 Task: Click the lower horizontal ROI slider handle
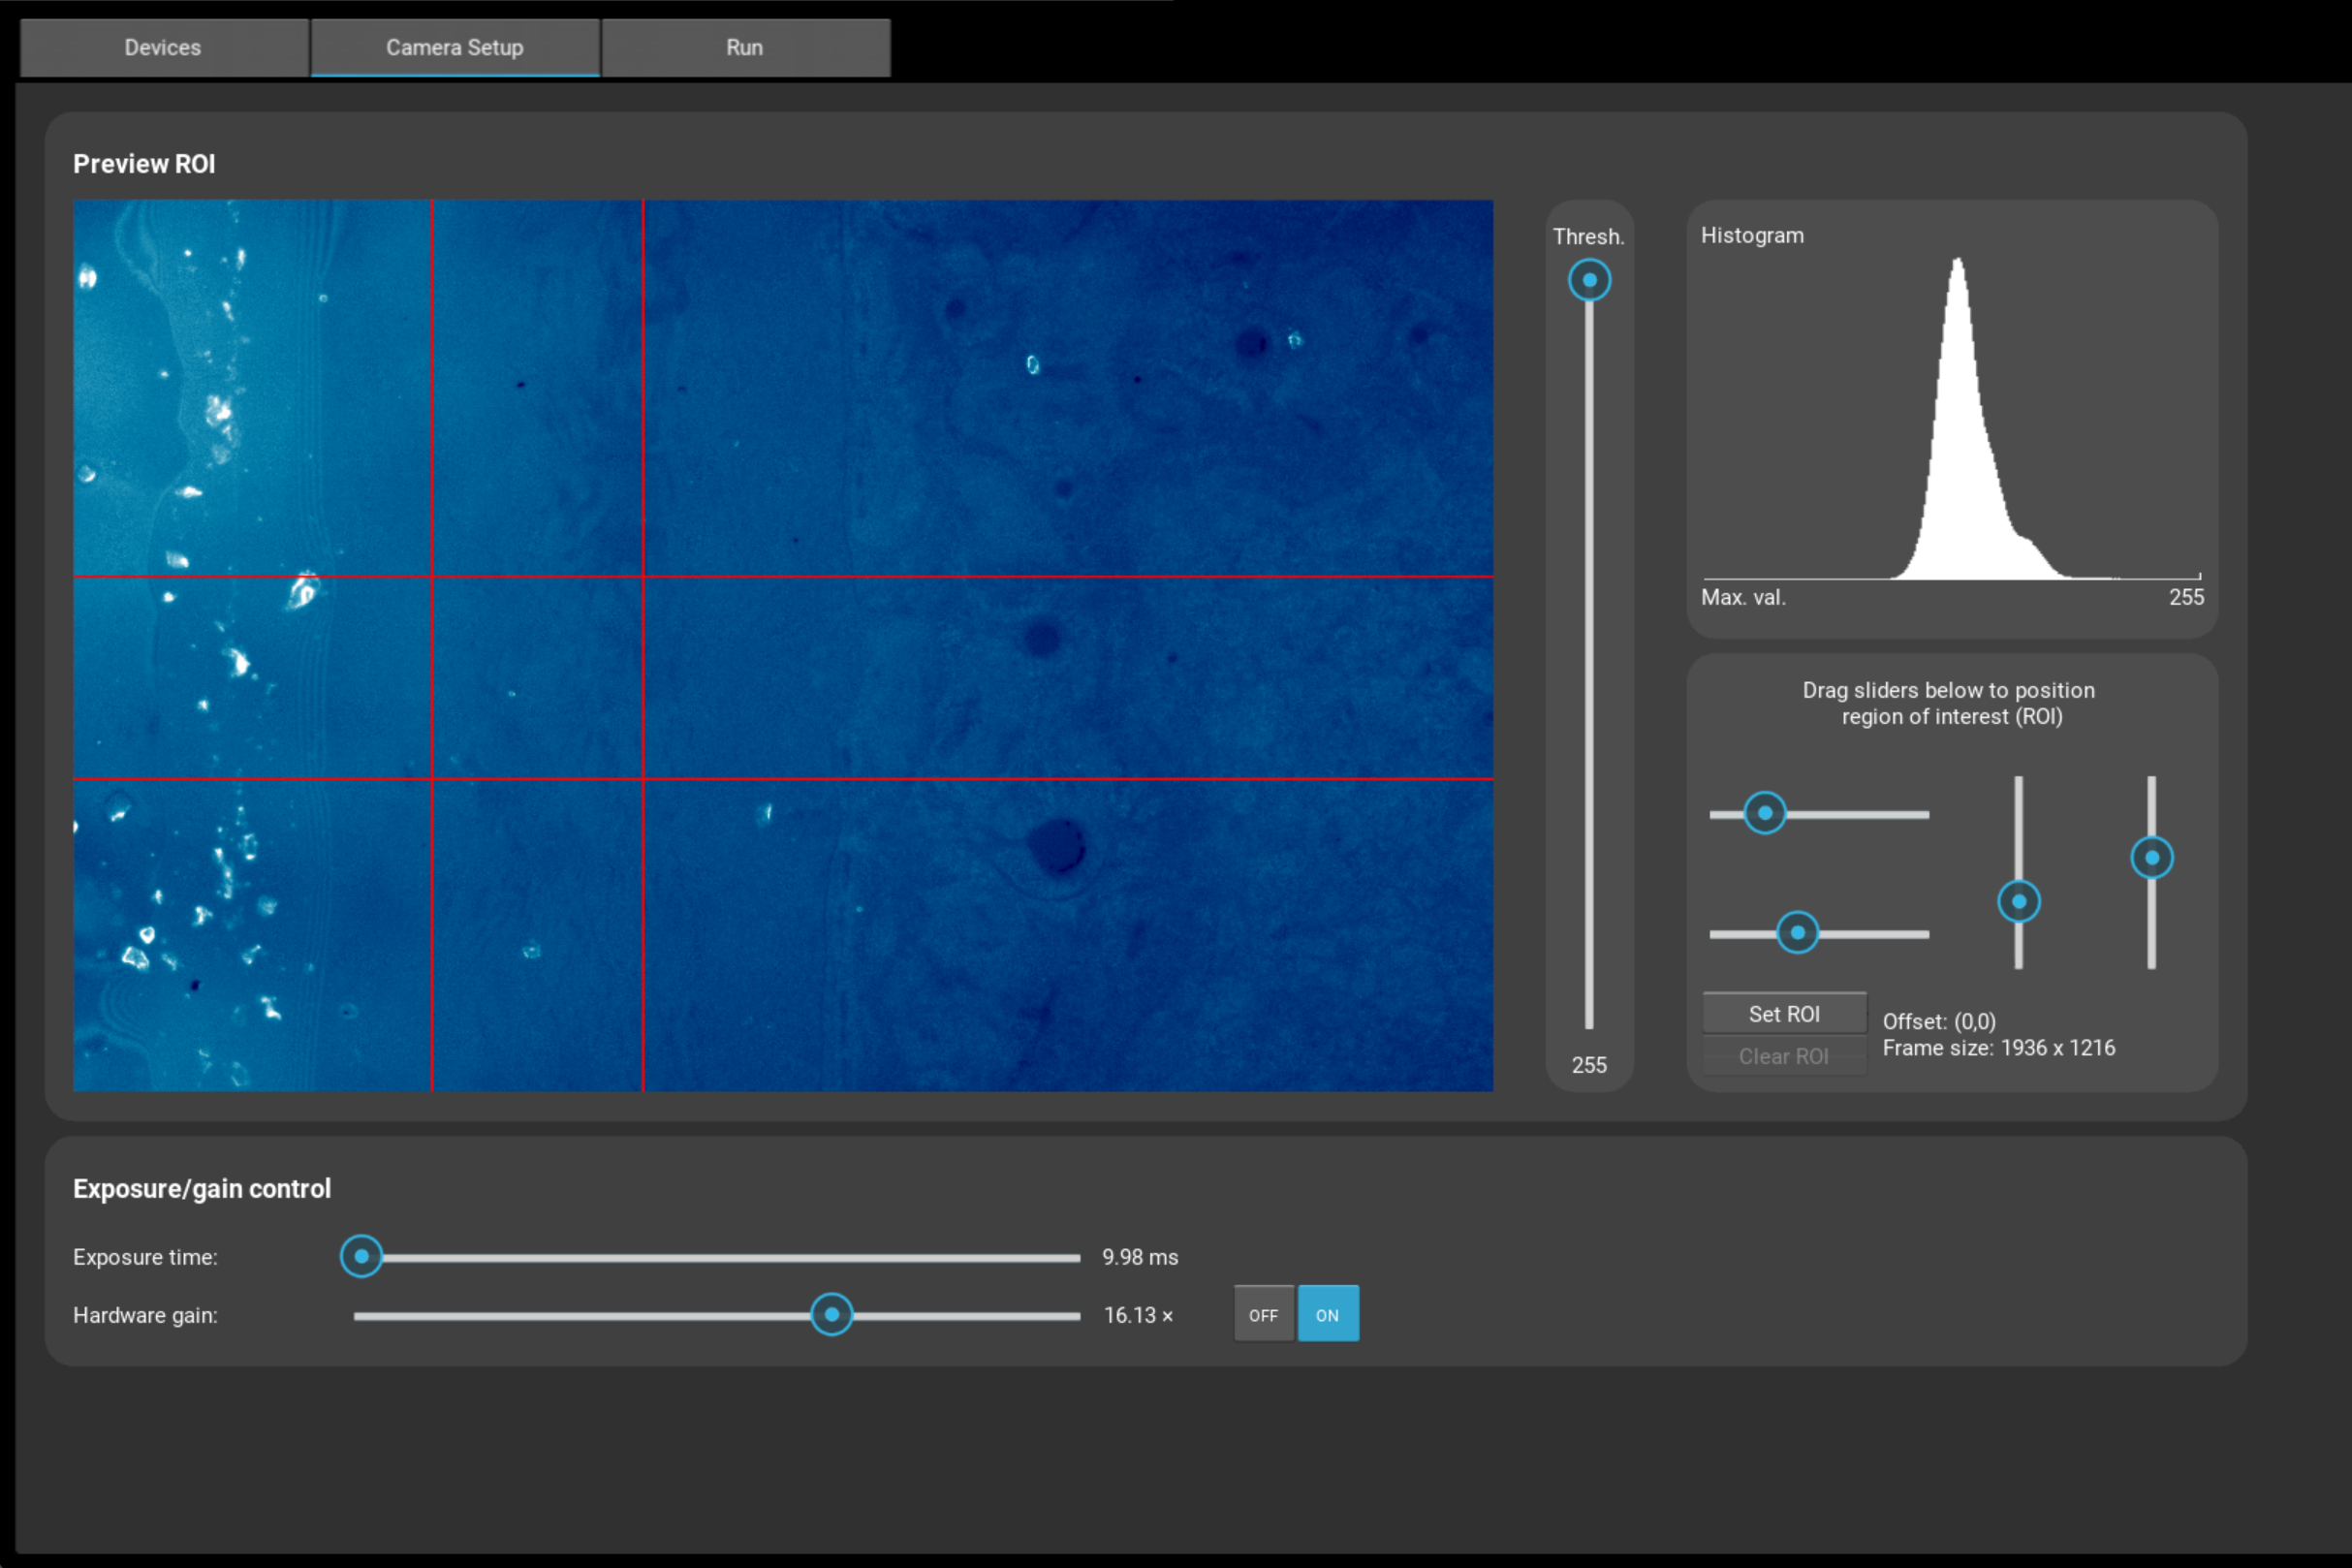[1797, 933]
